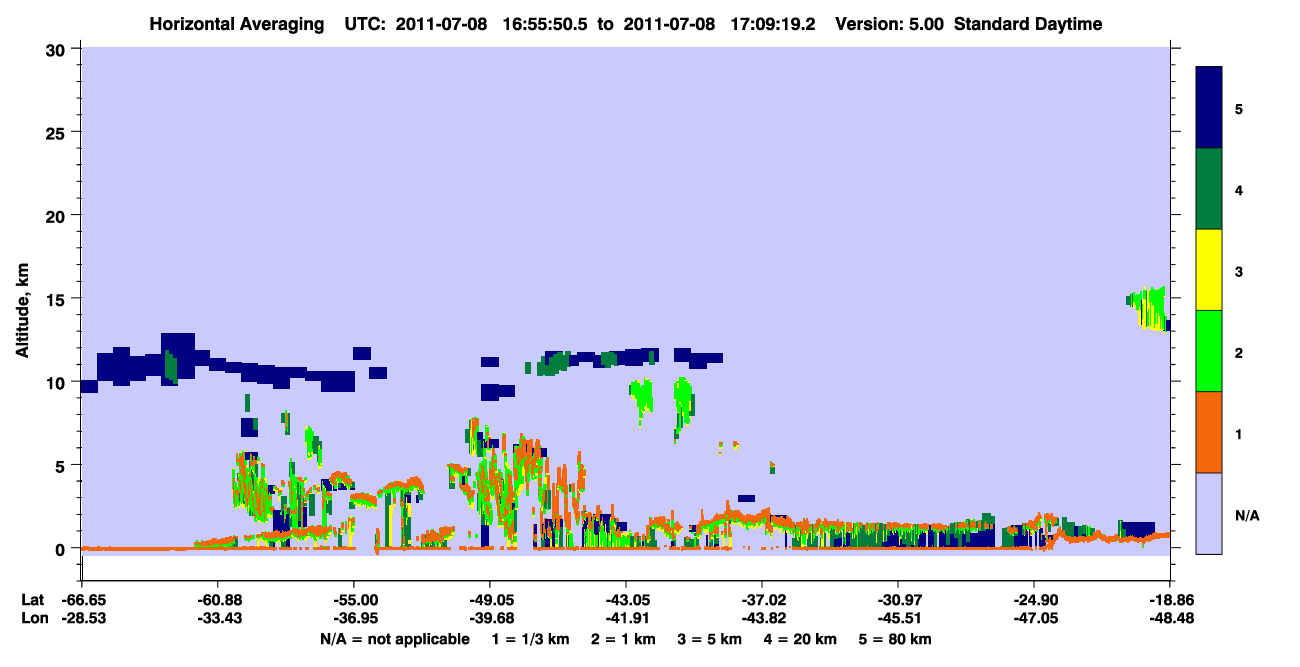Click the date '2011-07-08' after UTC
The height and width of the screenshot is (667, 1300).
click(442, 24)
